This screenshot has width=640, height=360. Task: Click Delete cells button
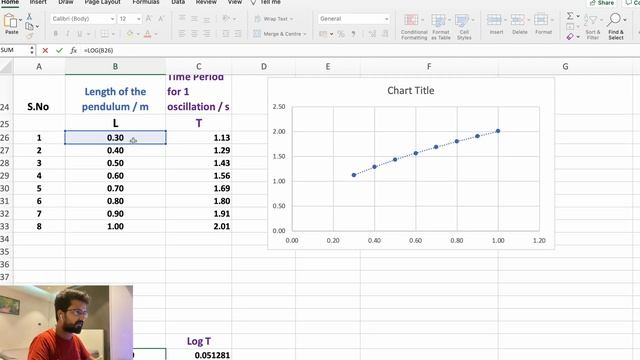pyautogui.click(x=520, y=24)
